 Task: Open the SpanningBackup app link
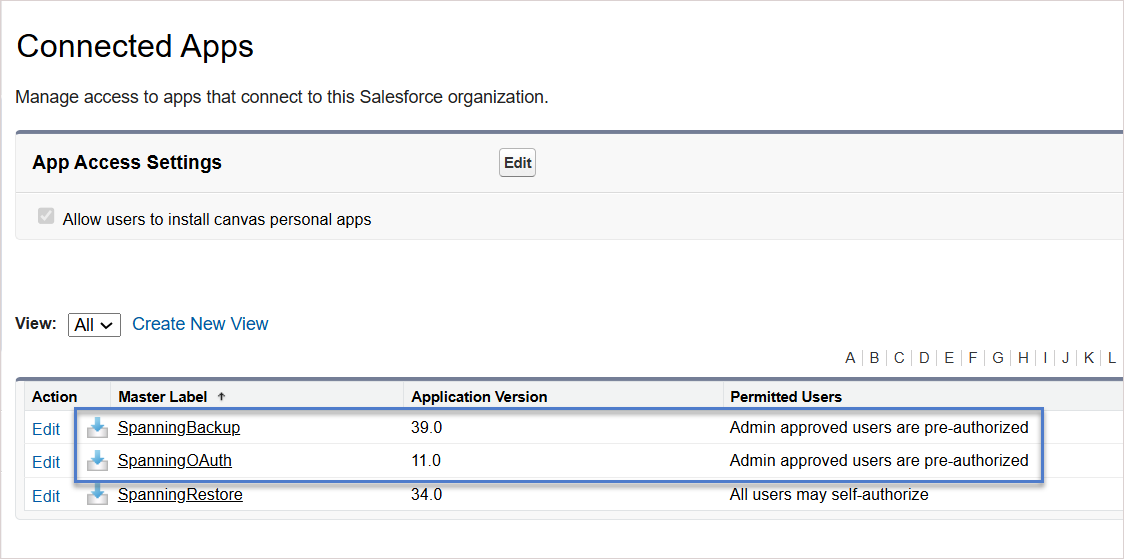coord(179,428)
